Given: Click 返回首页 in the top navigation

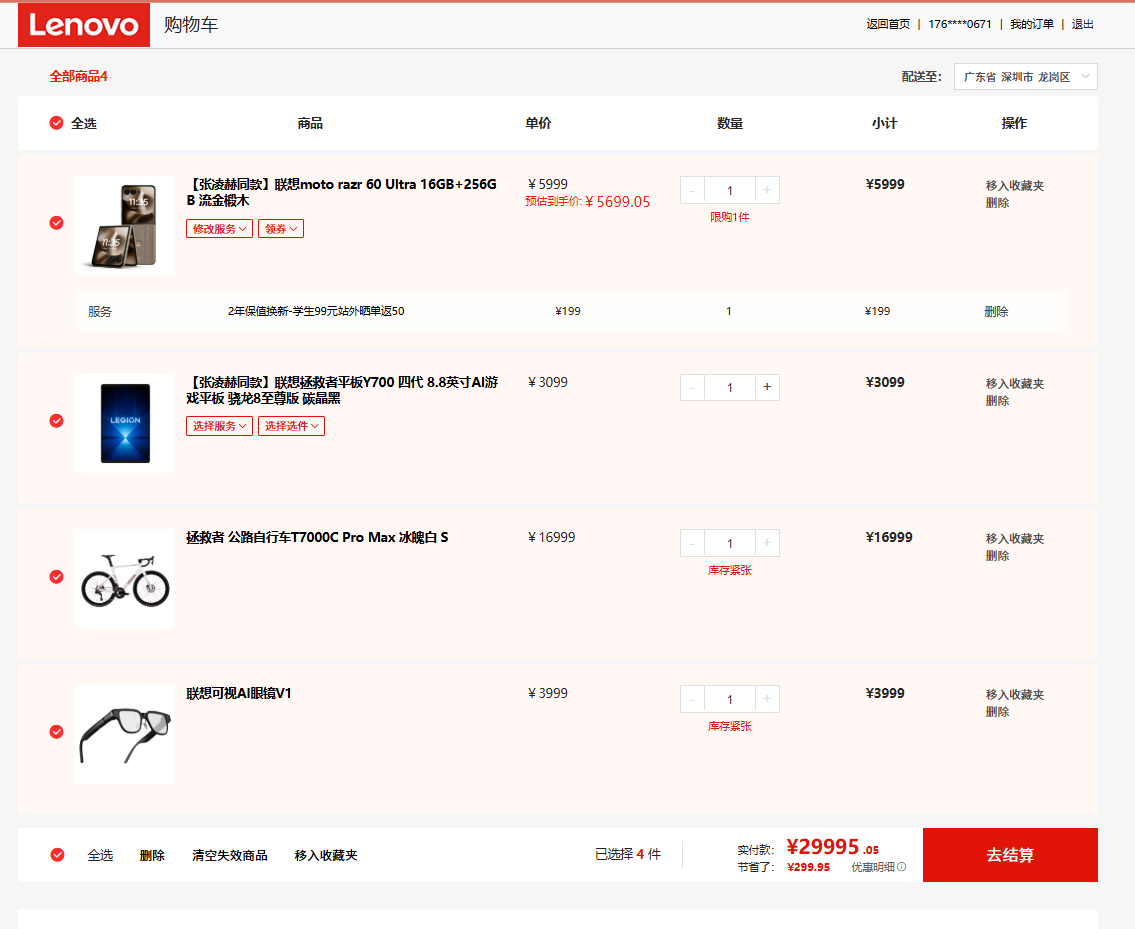Looking at the screenshot, I should click(888, 24).
